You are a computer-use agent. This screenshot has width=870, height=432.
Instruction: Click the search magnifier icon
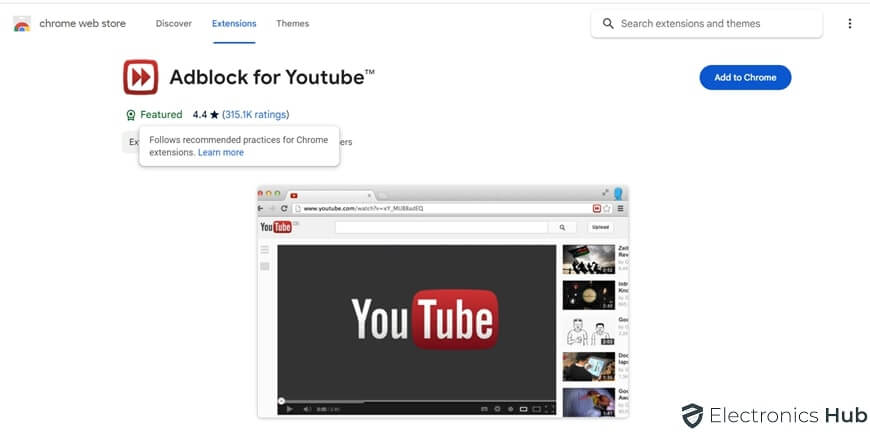tap(608, 24)
